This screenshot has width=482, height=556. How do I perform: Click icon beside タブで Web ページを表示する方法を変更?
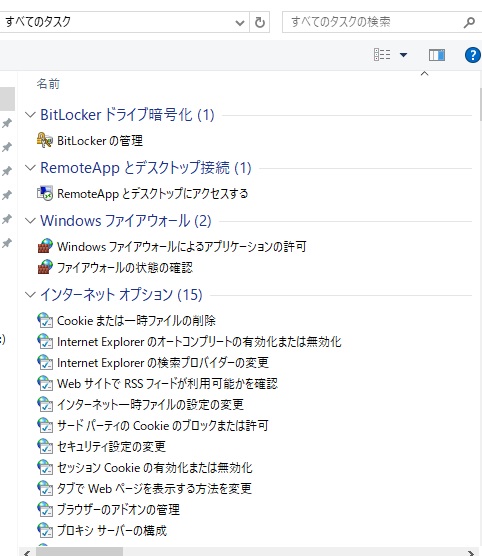tap(45, 488)
